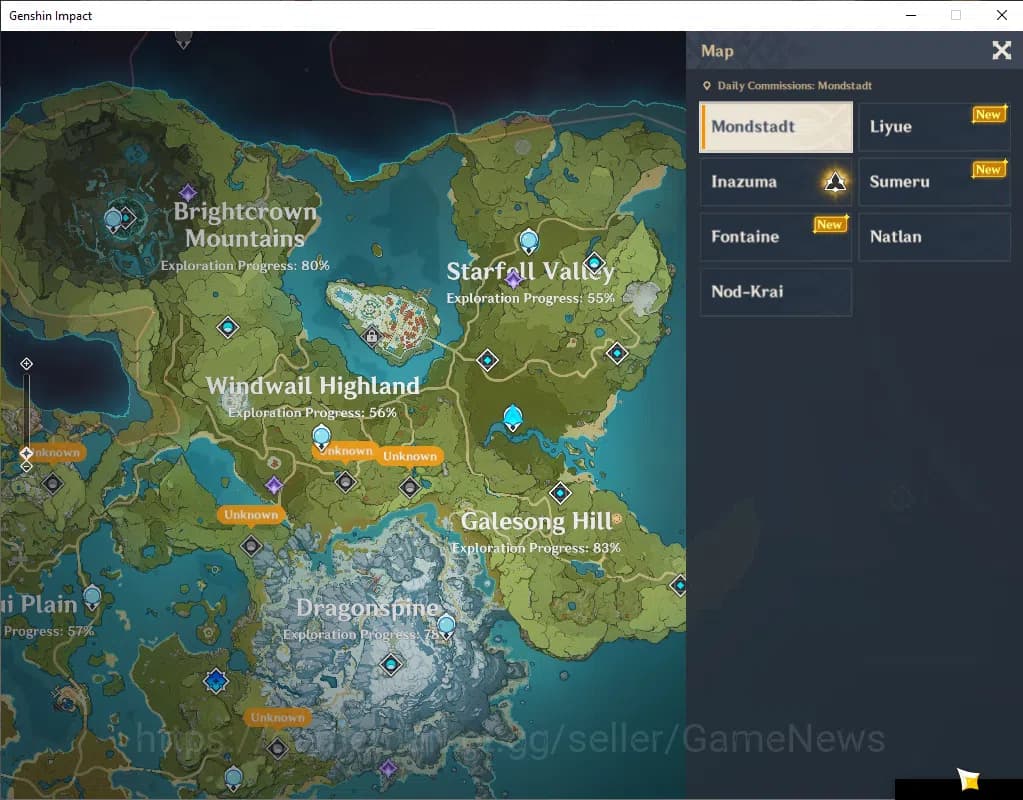This screenshot has width=1023, height=800.
Task: Click the purple domain icon near Brightcrown Mountains
Action: click(x=188, y=192)
